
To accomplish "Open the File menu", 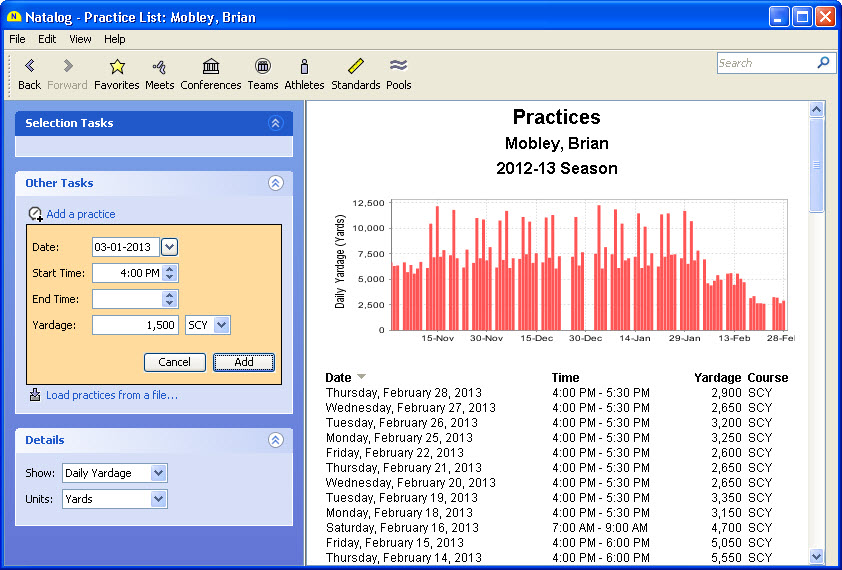I will click(17, 39).
